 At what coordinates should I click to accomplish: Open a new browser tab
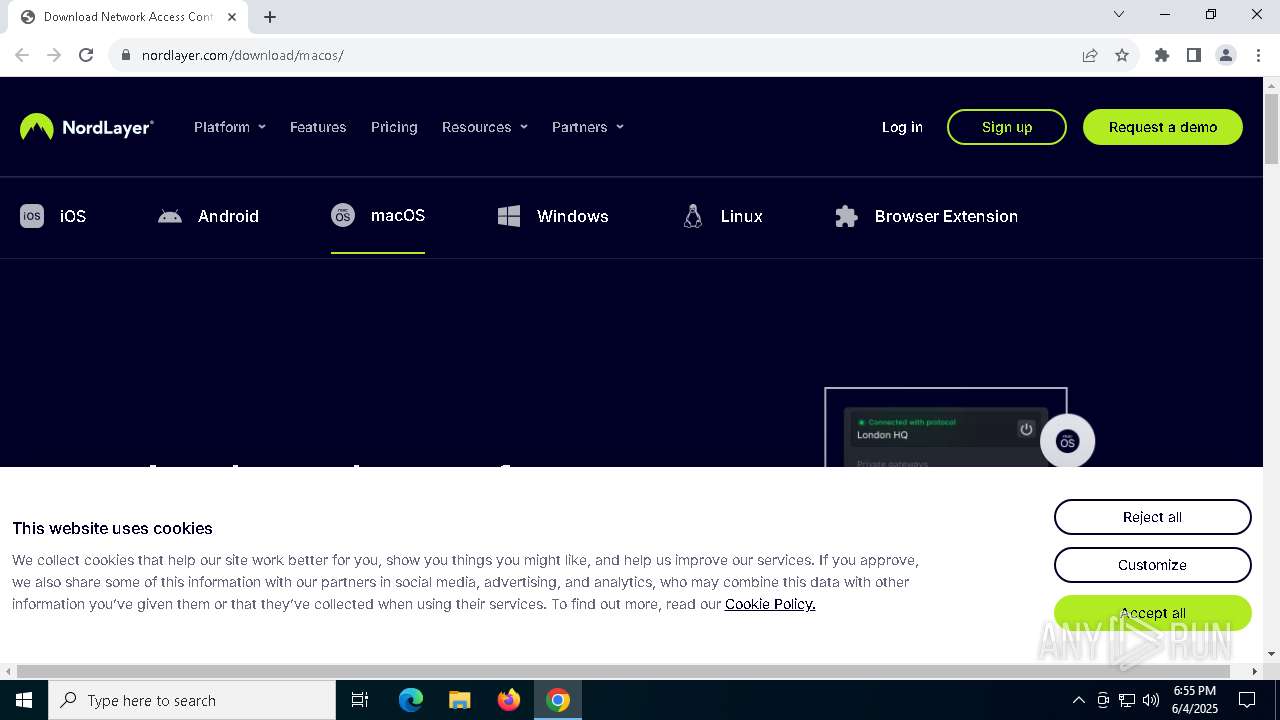(x=270, y=17)
